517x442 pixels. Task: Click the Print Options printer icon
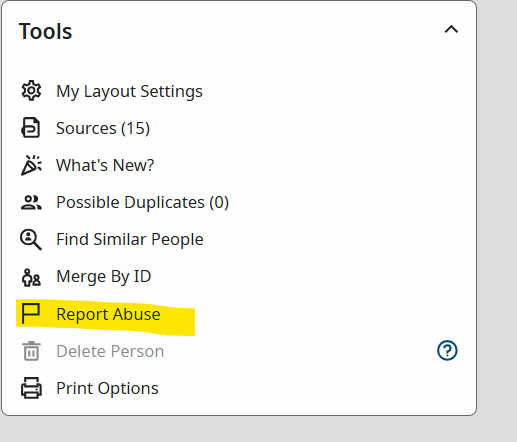pos(31,388)
